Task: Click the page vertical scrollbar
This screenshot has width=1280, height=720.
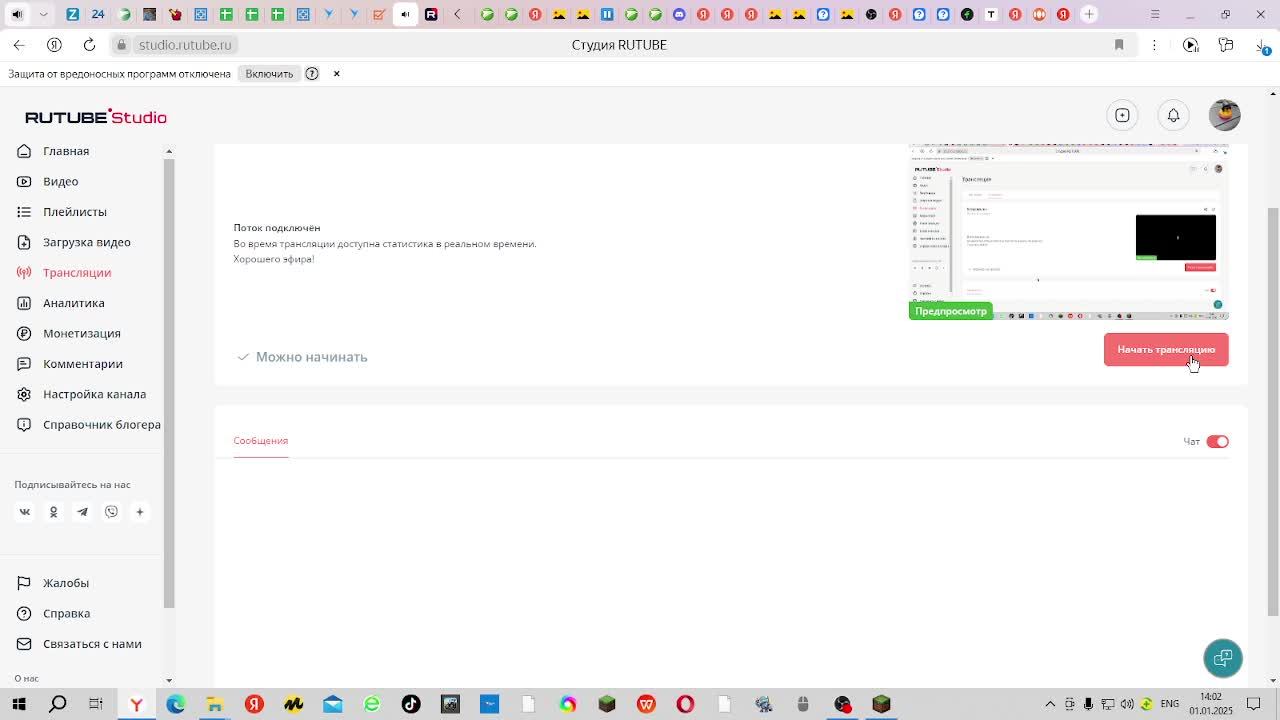Action: click(1273, 410)
